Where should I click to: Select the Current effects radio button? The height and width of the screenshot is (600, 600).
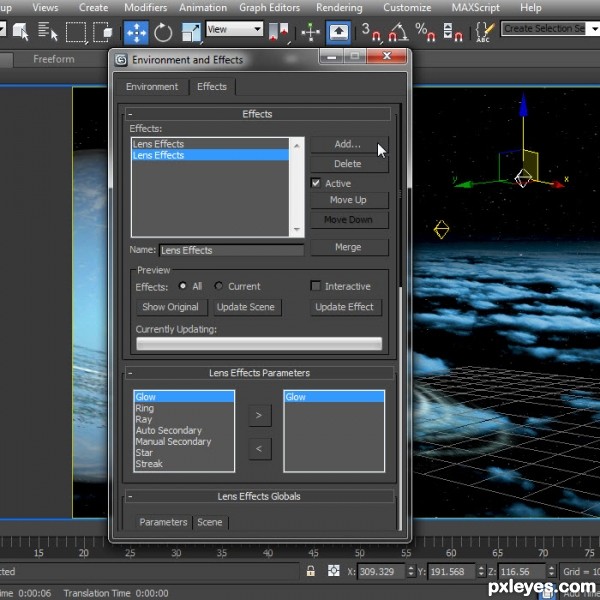[218, 285]
